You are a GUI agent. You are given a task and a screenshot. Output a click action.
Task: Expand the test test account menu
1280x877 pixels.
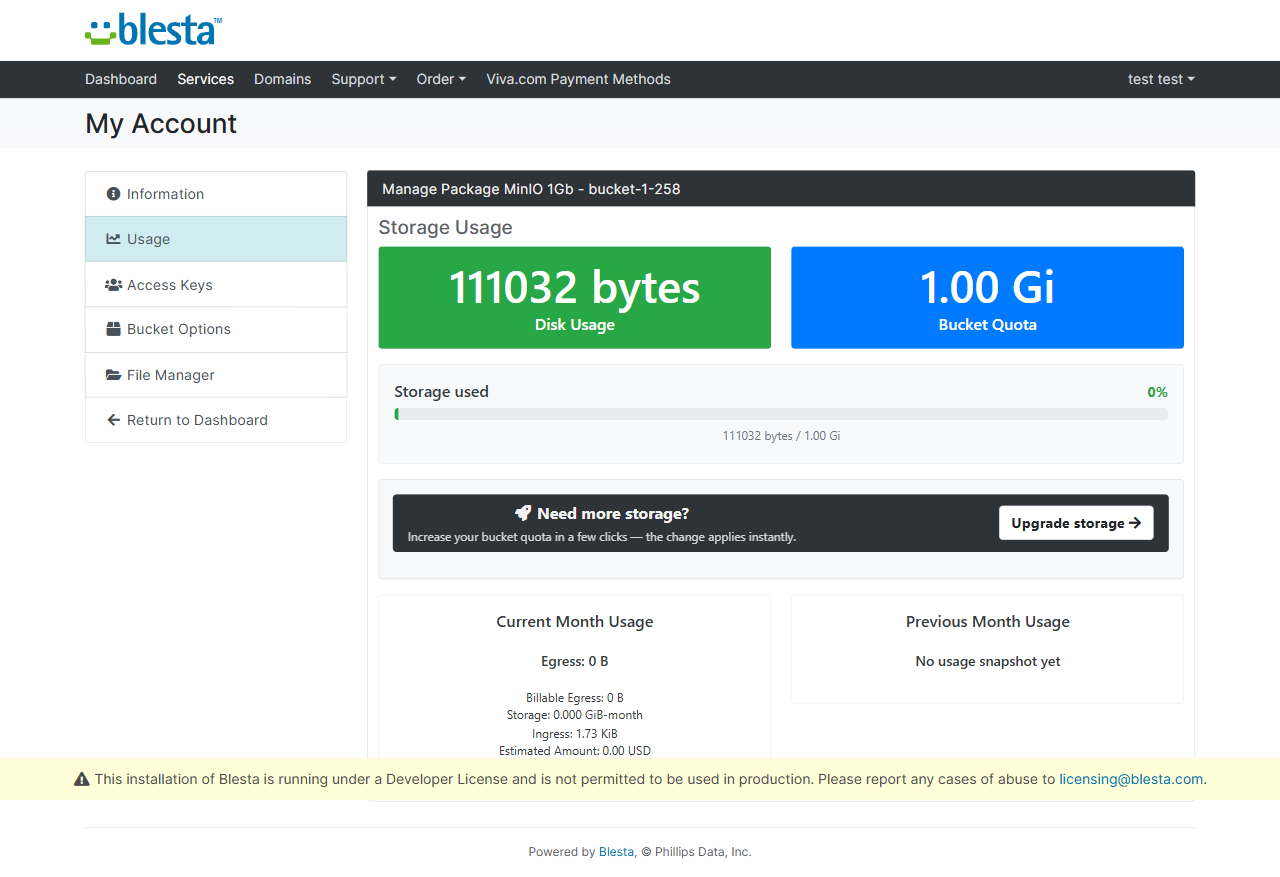point(1161,79)
